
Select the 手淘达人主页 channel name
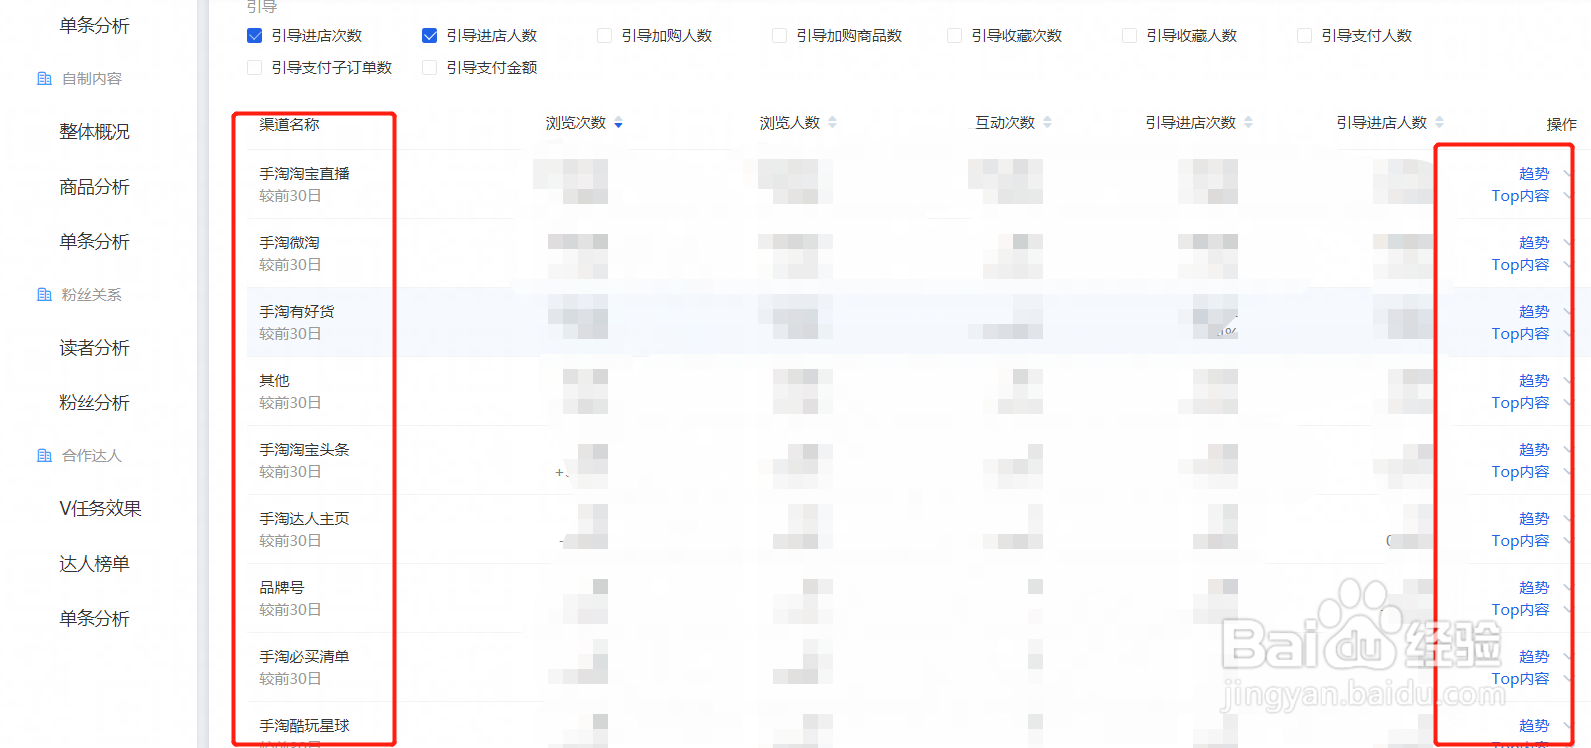(x=305, y=519)
